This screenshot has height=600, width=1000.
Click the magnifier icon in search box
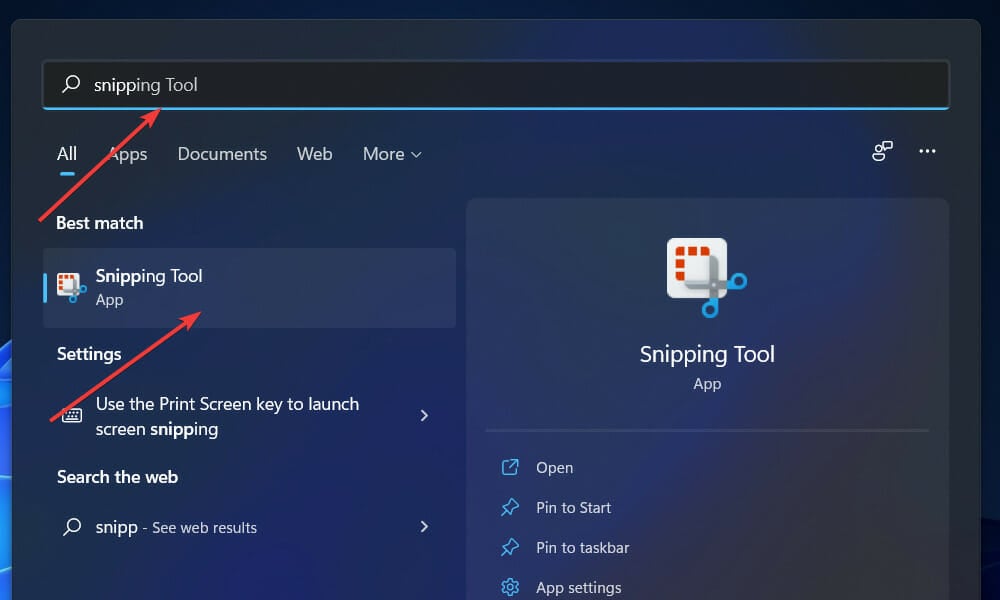(x=71, y=84)
